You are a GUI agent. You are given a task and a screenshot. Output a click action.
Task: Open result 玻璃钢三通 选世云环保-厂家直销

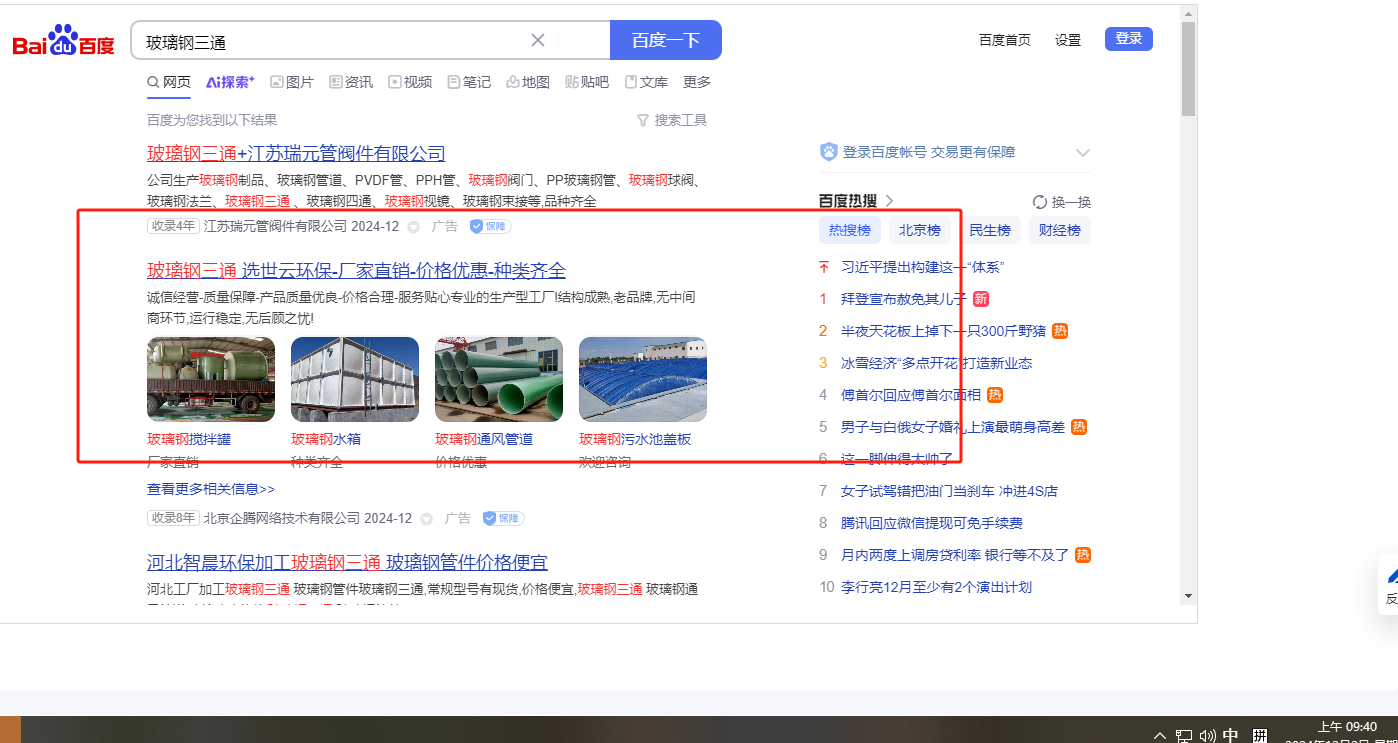tap(356, 270)
